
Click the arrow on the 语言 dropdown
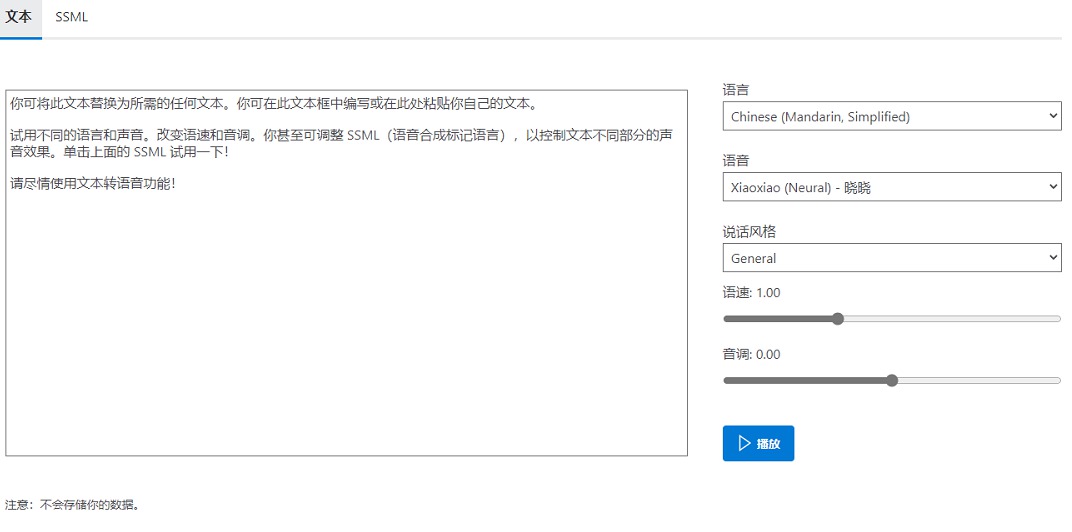click(x=1053, y=117)
